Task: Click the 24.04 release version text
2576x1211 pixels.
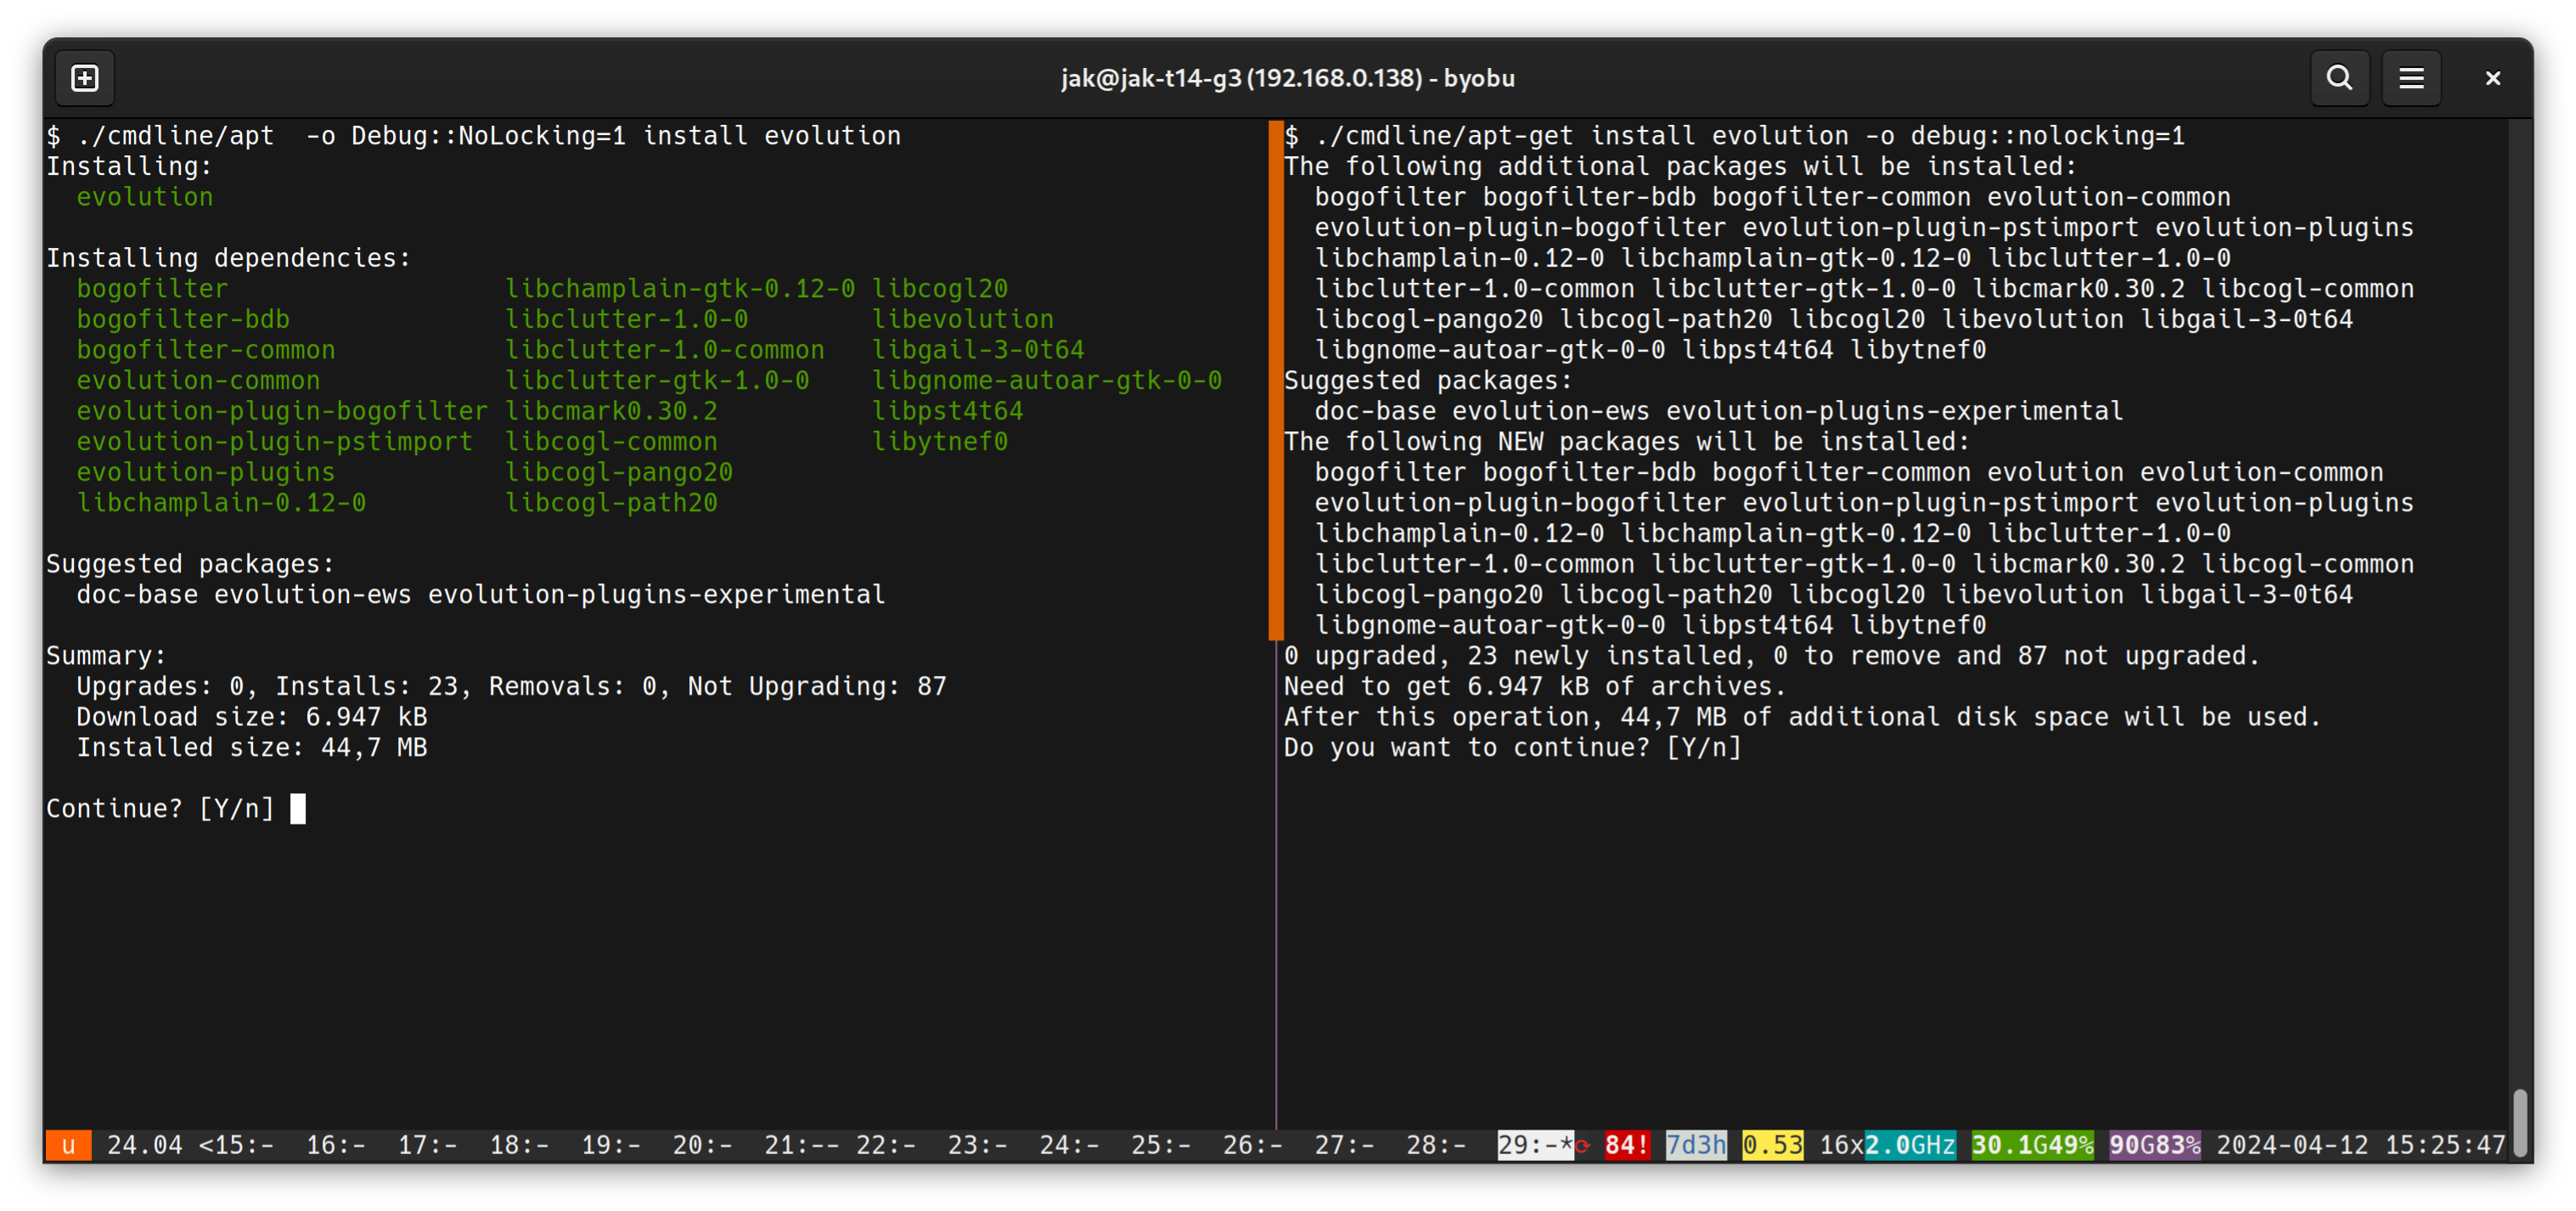Action: [145, 1145]
